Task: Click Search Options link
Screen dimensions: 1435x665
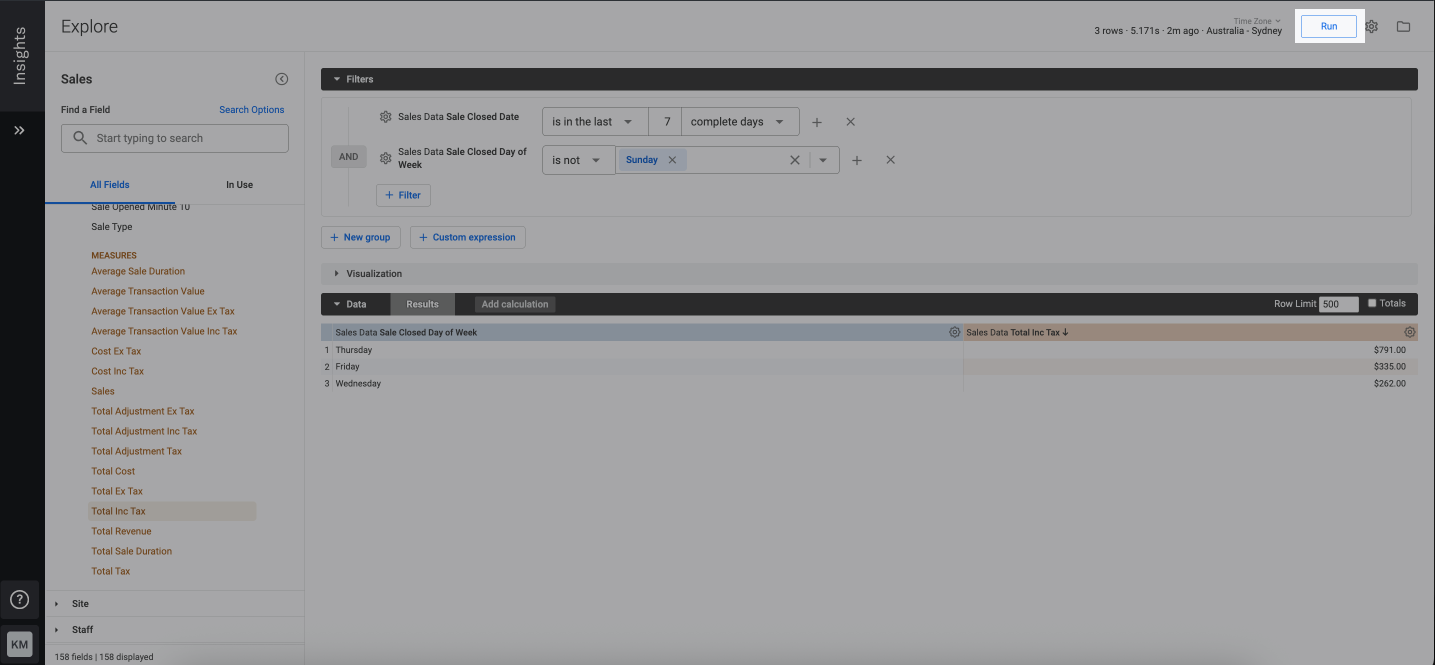Action: coord(252,110)
